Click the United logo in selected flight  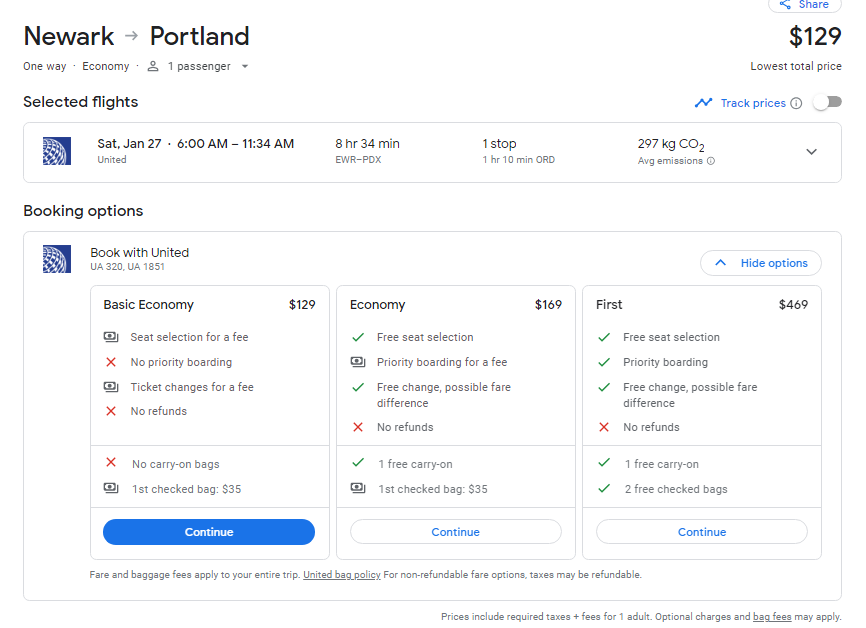[x=57, y=151]
